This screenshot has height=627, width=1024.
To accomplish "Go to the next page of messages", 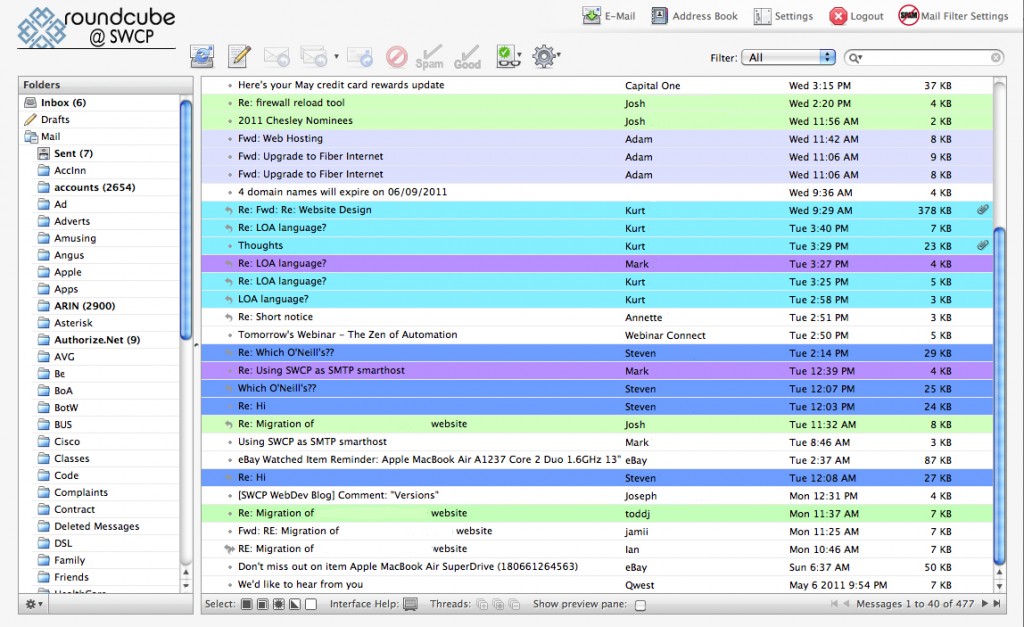I will point(984,604).
